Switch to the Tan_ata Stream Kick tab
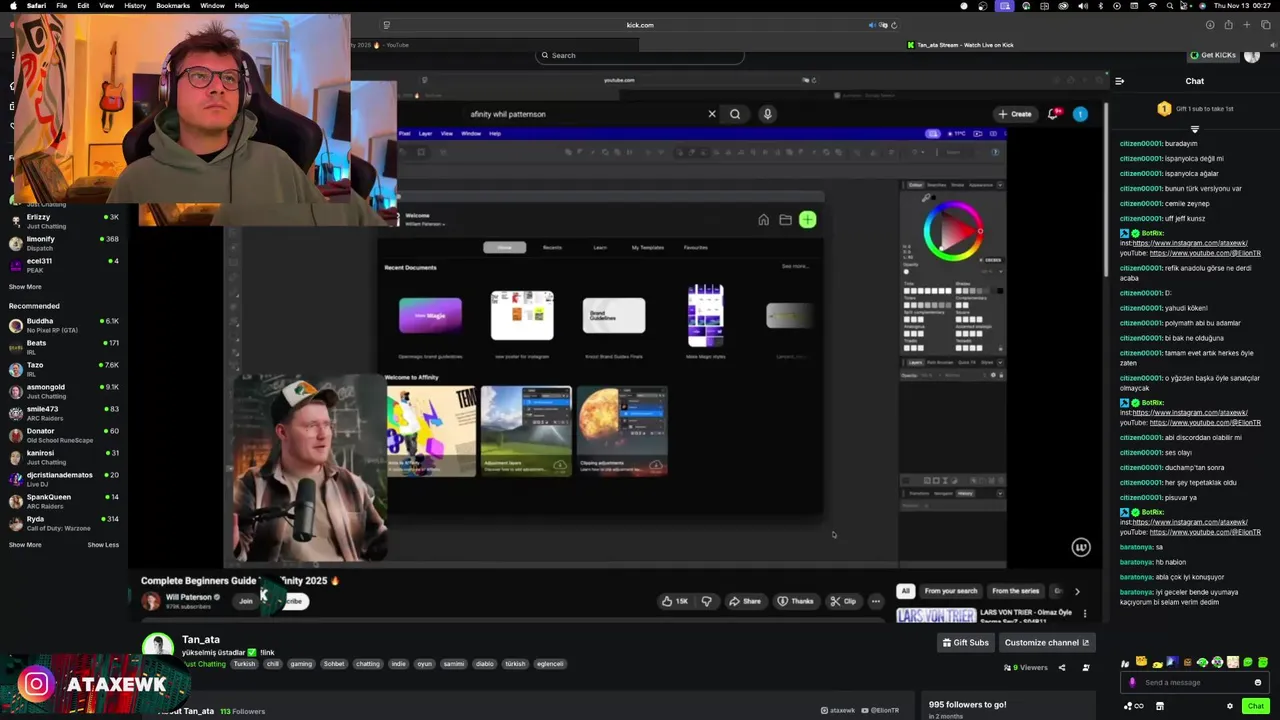Image resolution: width=1280 pixels, height=720 pixels. tap(960, 45)
